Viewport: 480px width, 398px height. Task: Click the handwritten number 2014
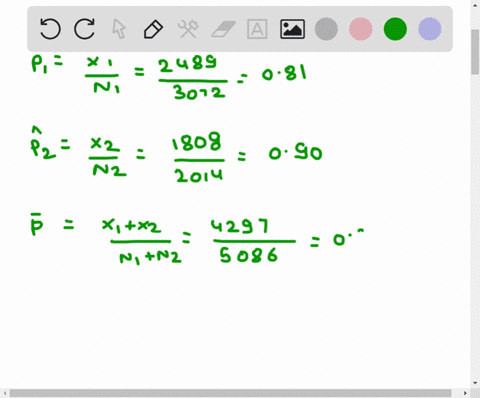[199, 176]
